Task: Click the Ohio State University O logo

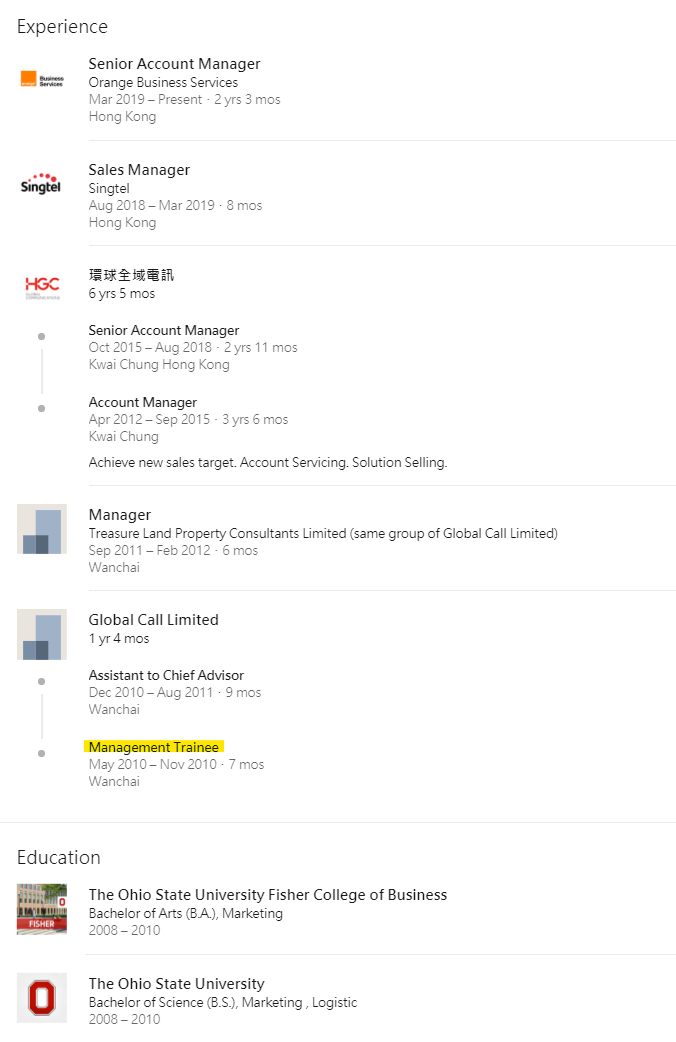Action: [42, 997]
